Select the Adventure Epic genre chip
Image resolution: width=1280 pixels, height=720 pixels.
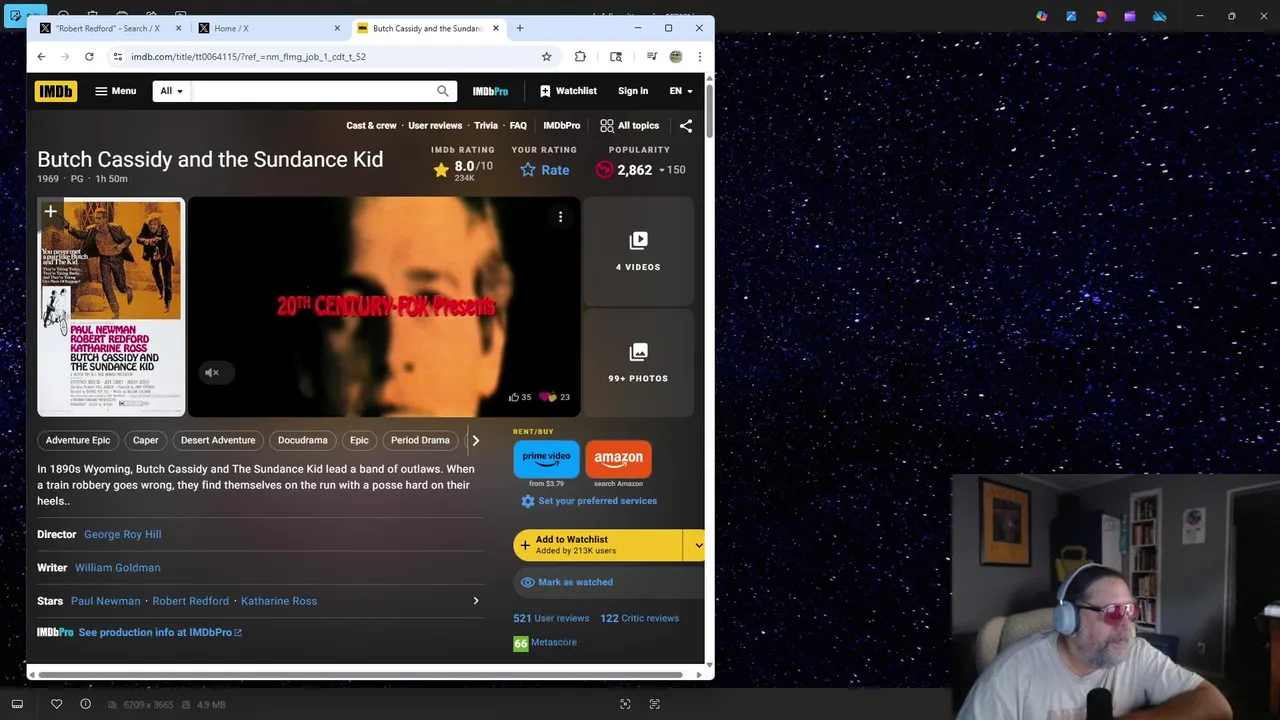pos(78,440)
